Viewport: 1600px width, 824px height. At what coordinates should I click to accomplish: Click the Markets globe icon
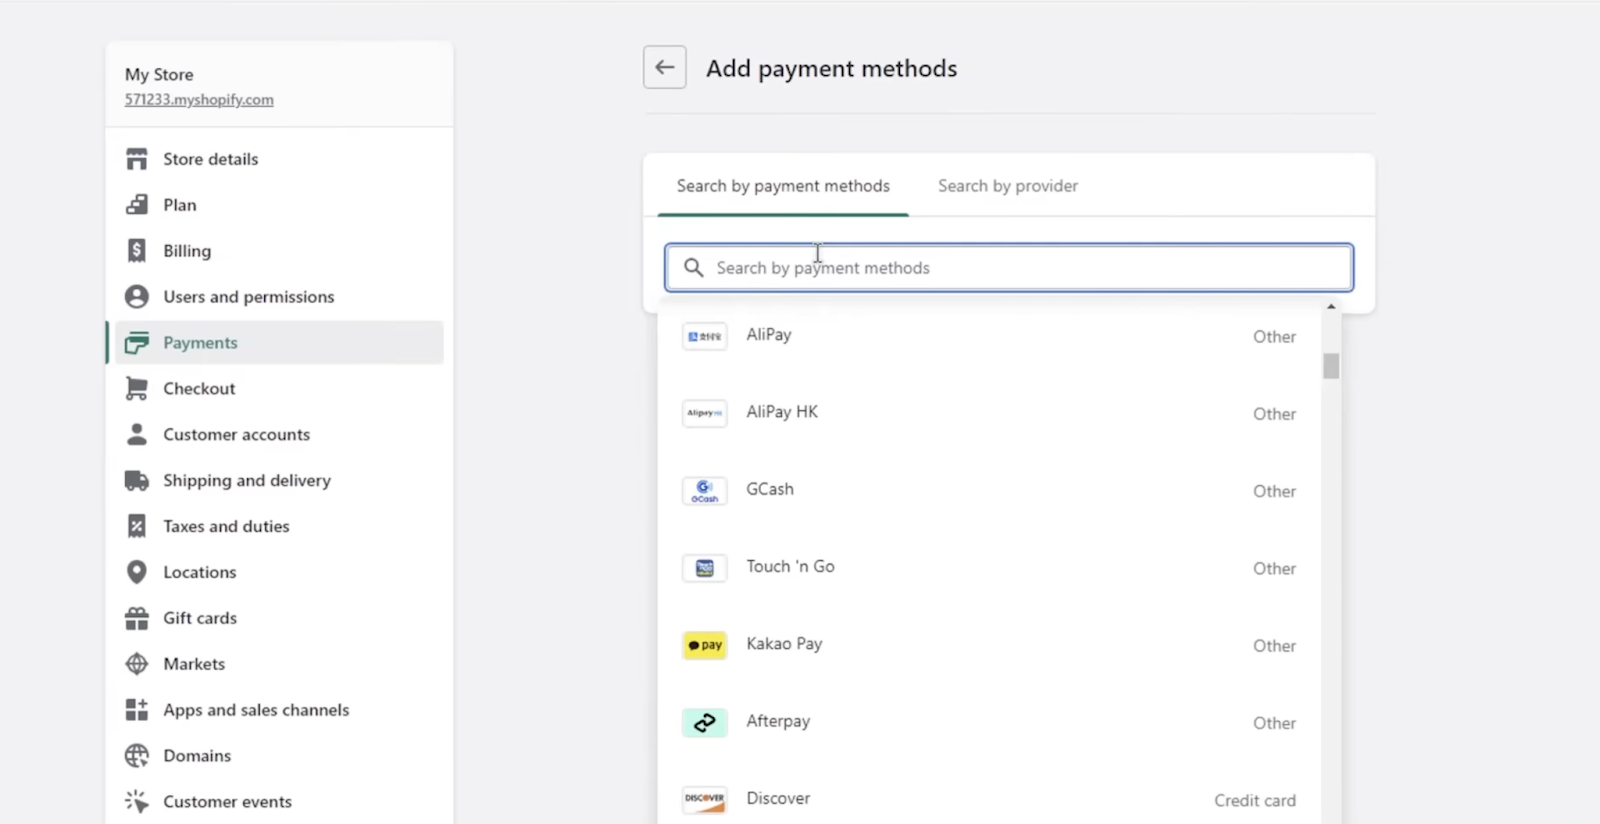[x=137, y=664]
